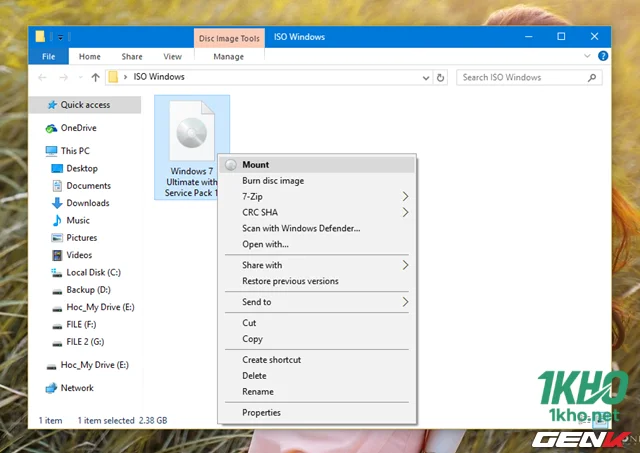Click the Documents icon in sidebar
Image resolution: width=640 pixels, height=453 pixels.
point(57,186)
